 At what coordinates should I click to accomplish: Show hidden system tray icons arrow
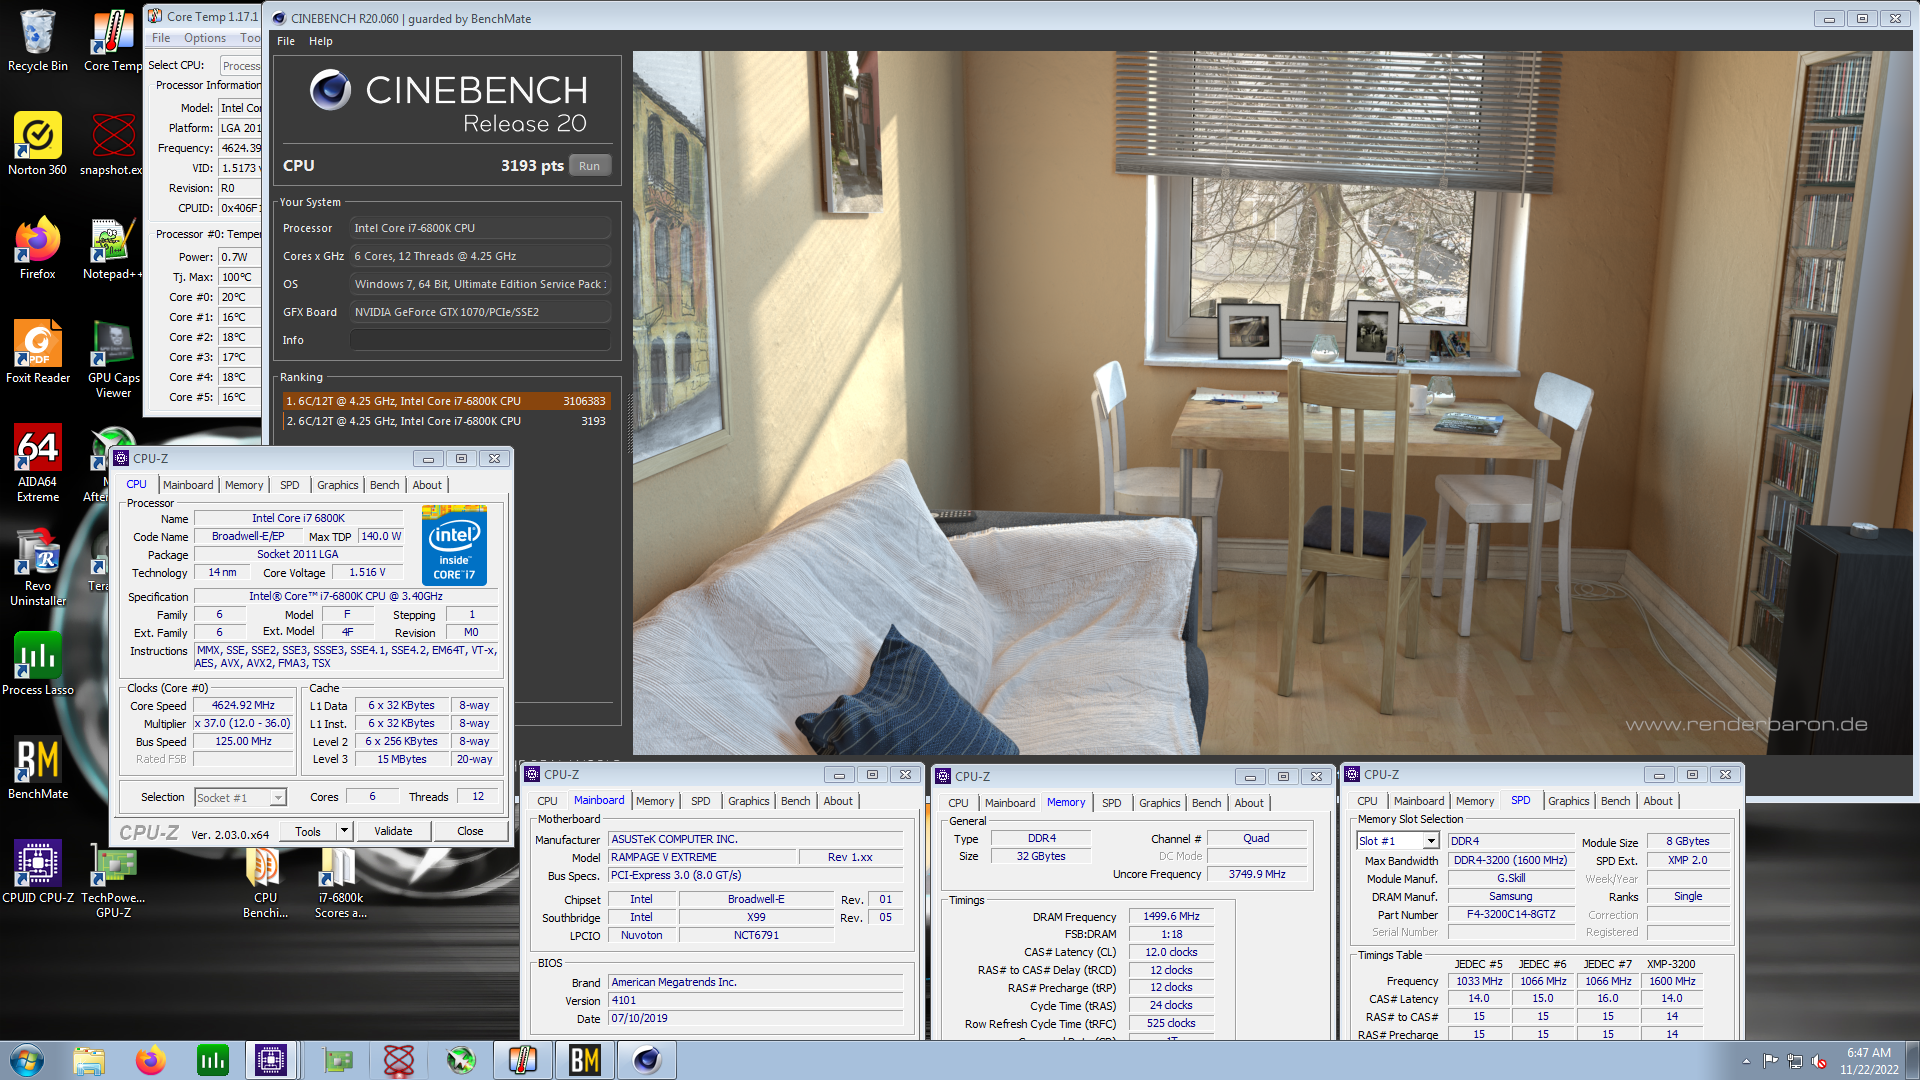click(x=1746, y=1061)
